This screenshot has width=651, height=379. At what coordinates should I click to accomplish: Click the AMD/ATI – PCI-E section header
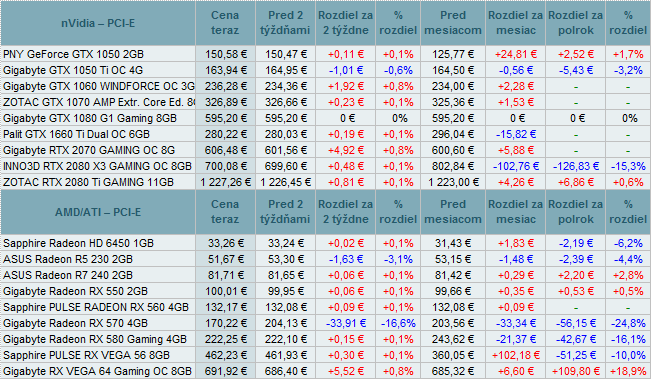click(98, 213)
